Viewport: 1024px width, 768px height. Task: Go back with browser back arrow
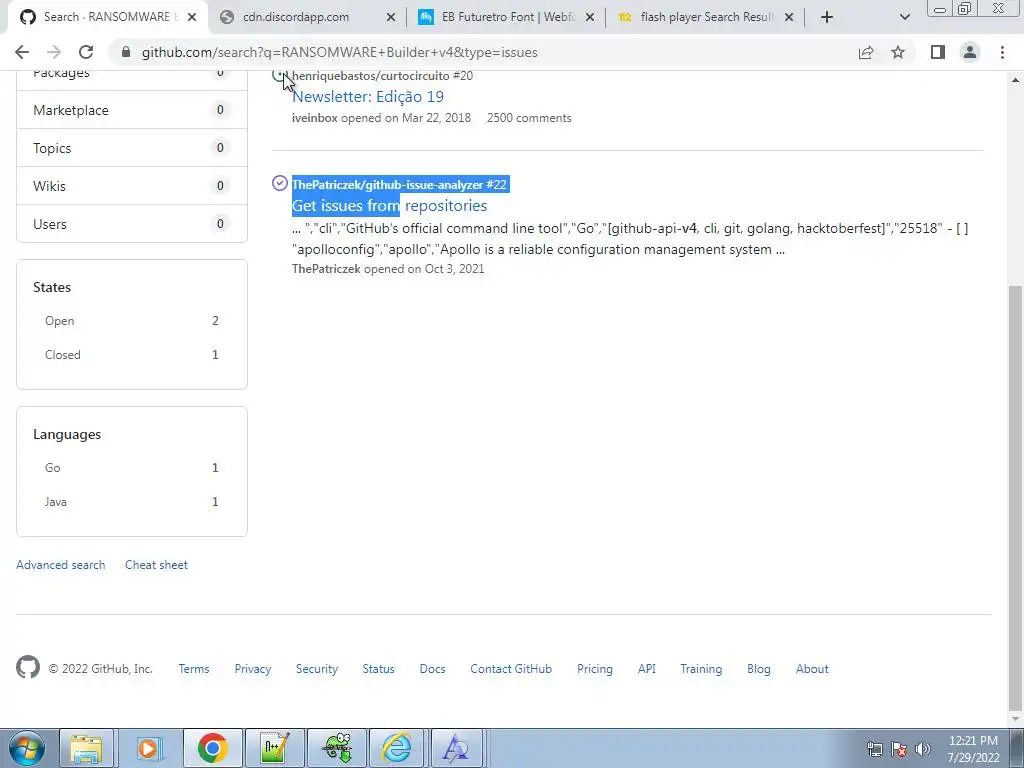coord(22,52)
